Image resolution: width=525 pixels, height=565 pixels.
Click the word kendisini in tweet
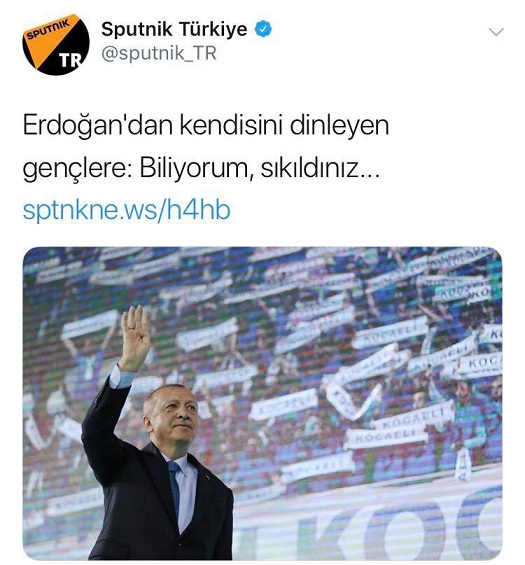point(231,125)
